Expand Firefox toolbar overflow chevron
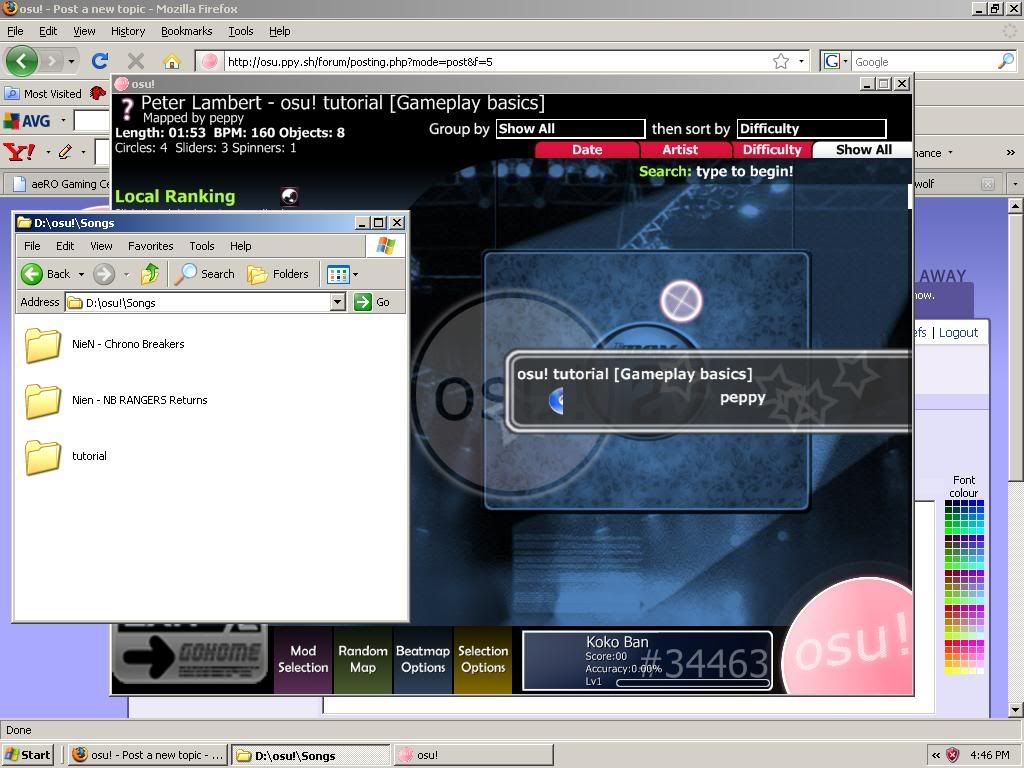The height and width of the screenshot is (768, 1024). pos(1010,152)
